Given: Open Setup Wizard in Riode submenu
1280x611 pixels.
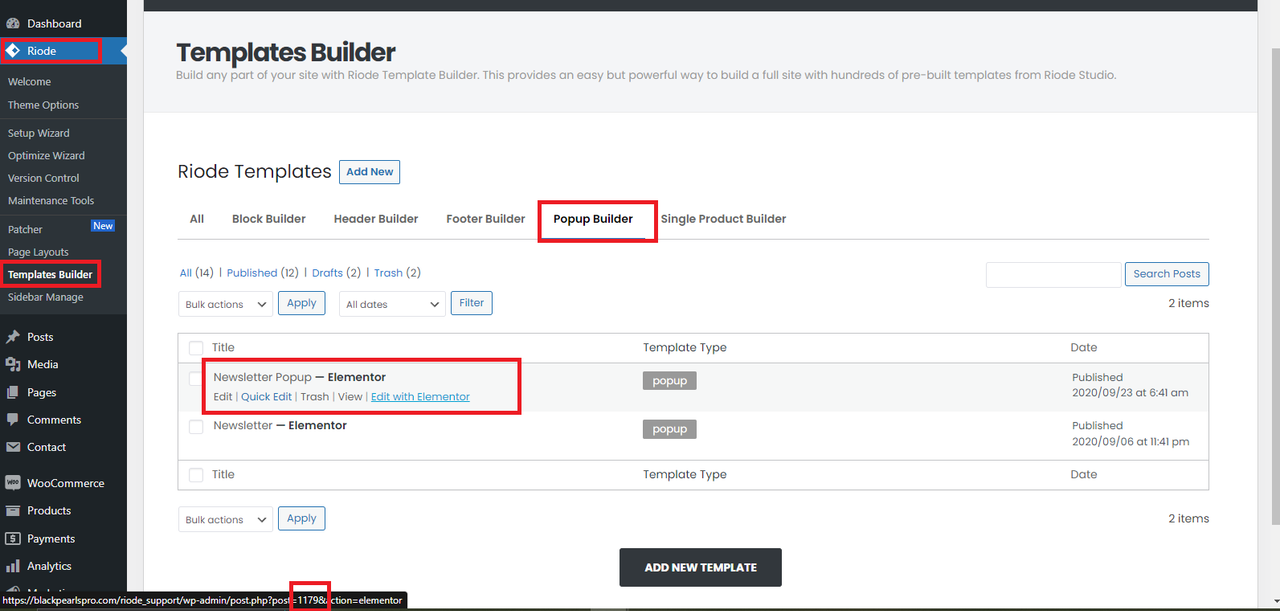Looking at the screenshot, I should [39, 133].
